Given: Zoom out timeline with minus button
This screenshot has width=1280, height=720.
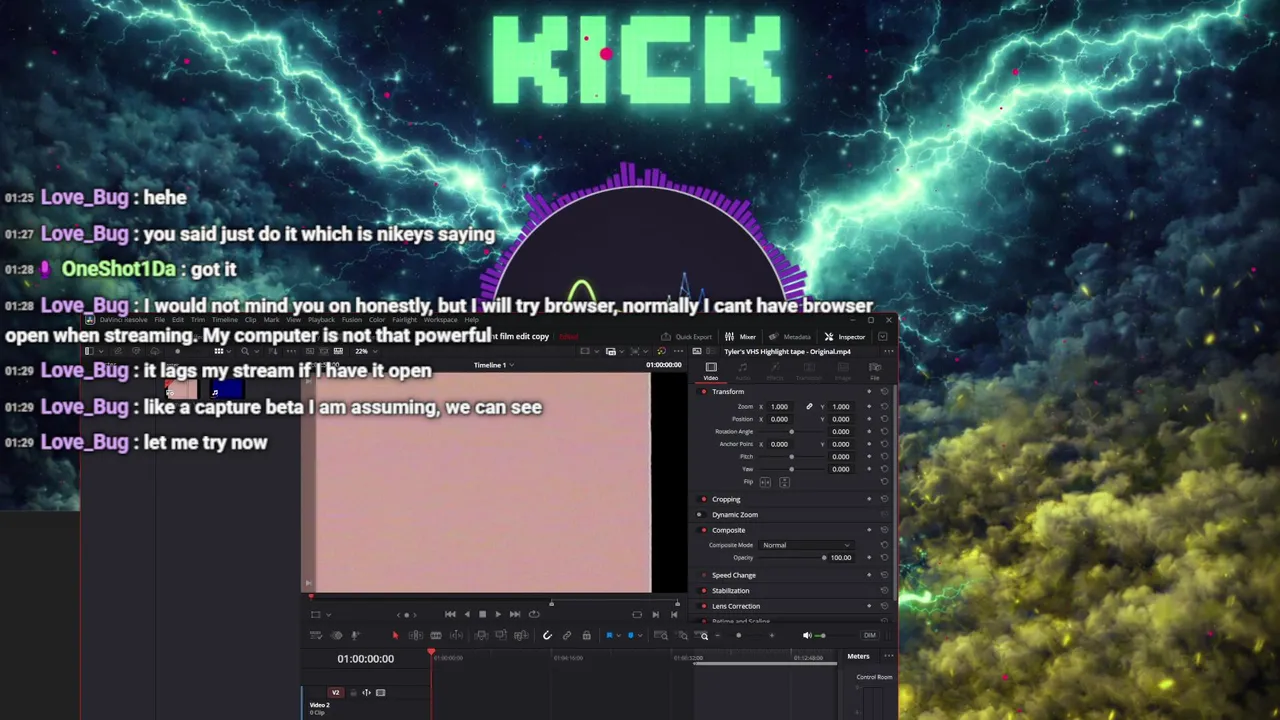Looking at the screenshot, I should click(x=717, y=635).
